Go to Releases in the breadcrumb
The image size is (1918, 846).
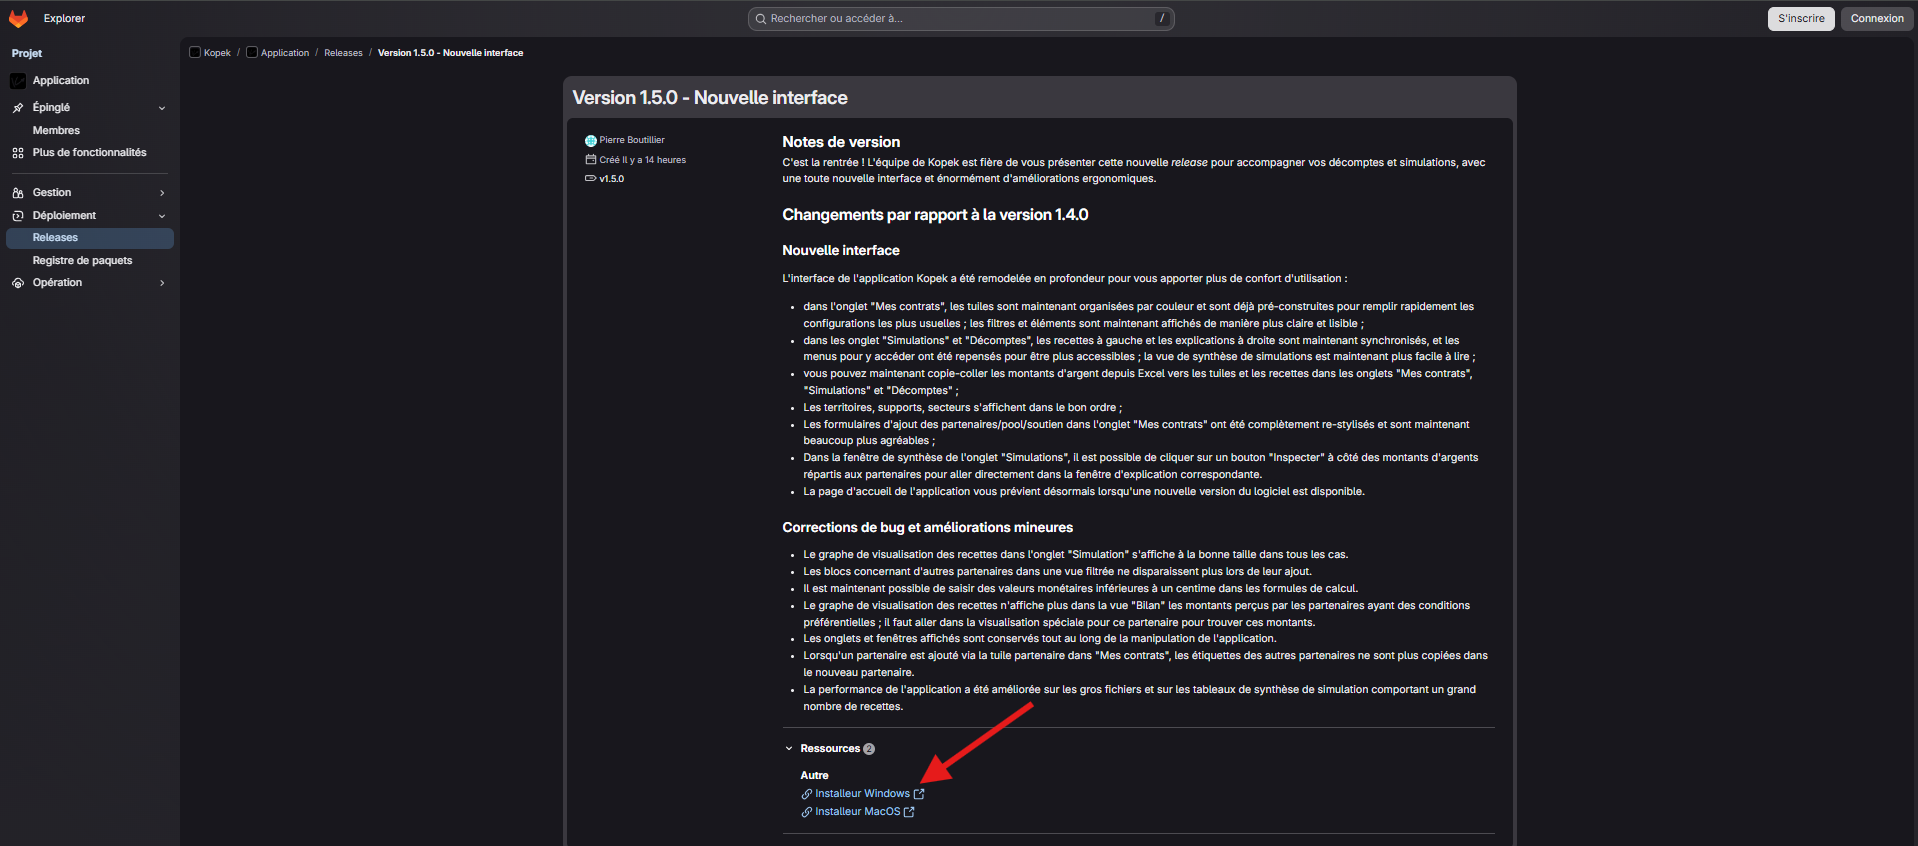coord(343,53)
